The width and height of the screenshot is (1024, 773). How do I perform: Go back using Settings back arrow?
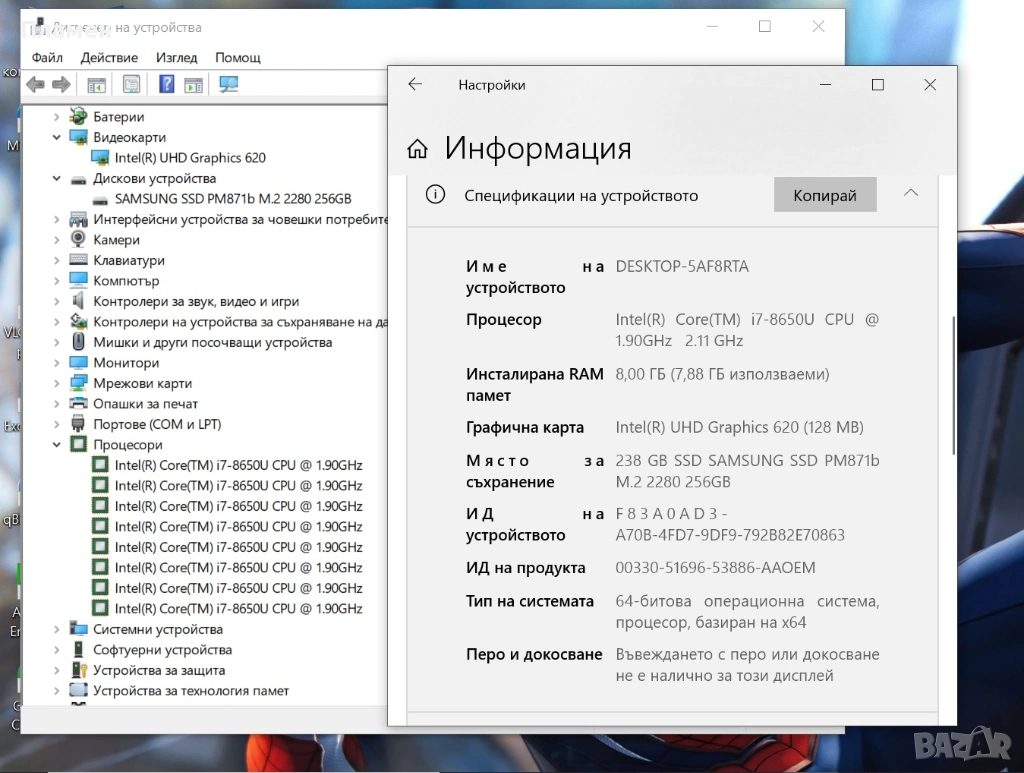[415, 85]
